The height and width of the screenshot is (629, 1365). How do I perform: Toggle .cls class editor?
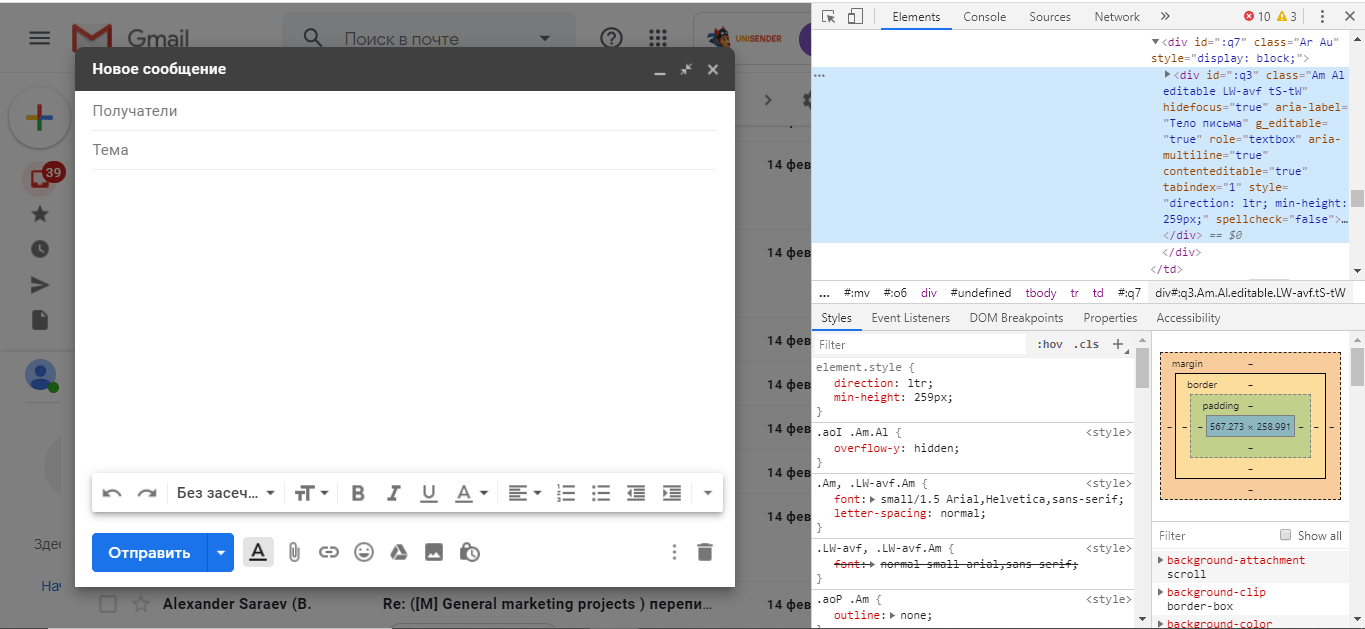(1086, 344)
